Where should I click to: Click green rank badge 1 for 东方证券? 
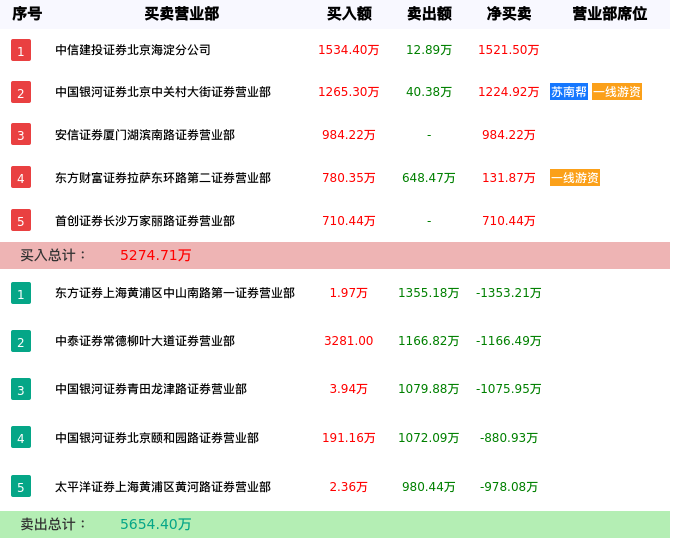[x=21, y=293]
